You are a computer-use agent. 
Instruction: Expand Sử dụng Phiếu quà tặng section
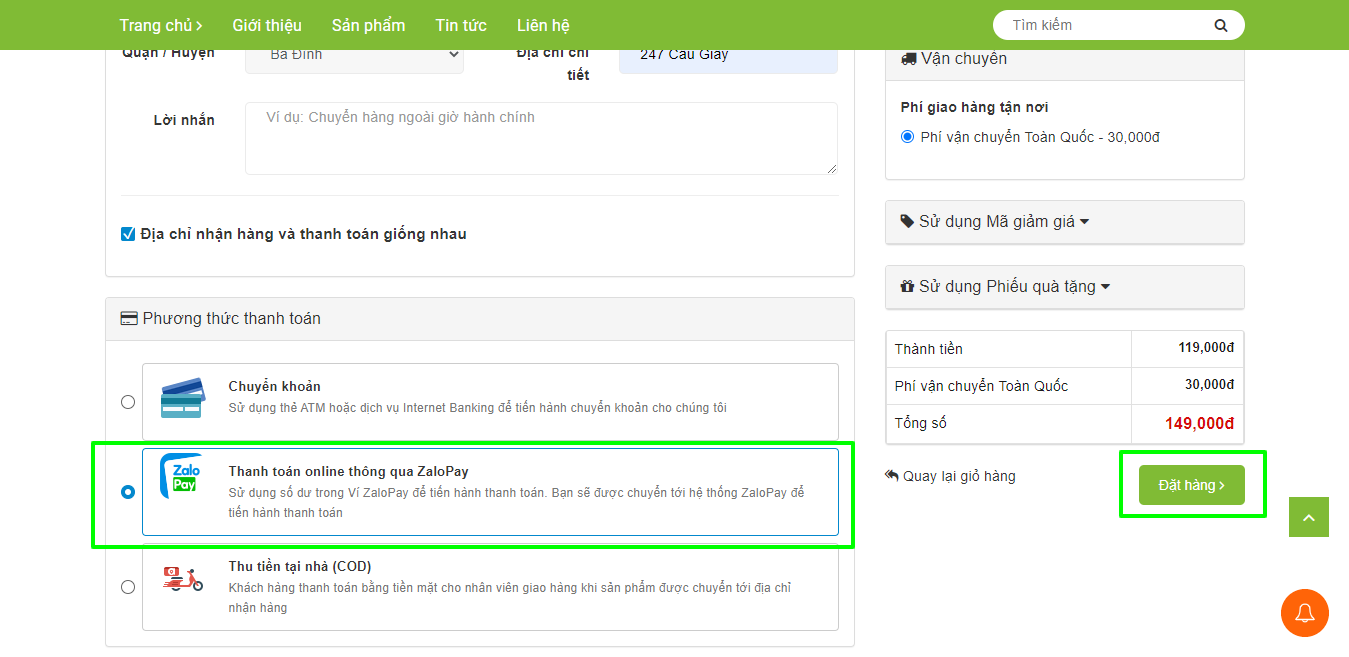[x=1065, y=287]
